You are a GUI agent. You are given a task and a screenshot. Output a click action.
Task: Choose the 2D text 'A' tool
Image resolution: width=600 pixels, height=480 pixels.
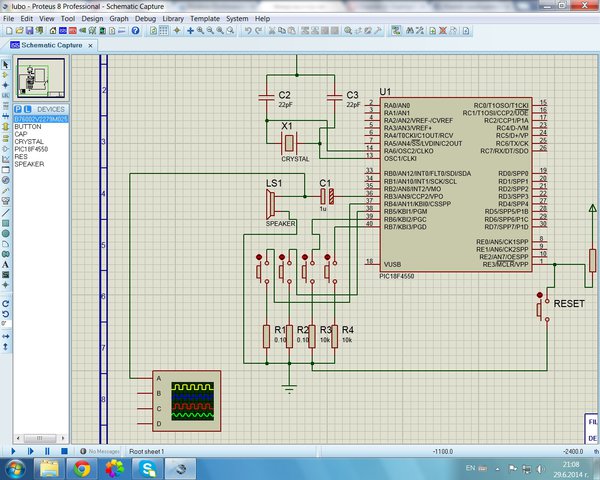click(x=5, y=264)
